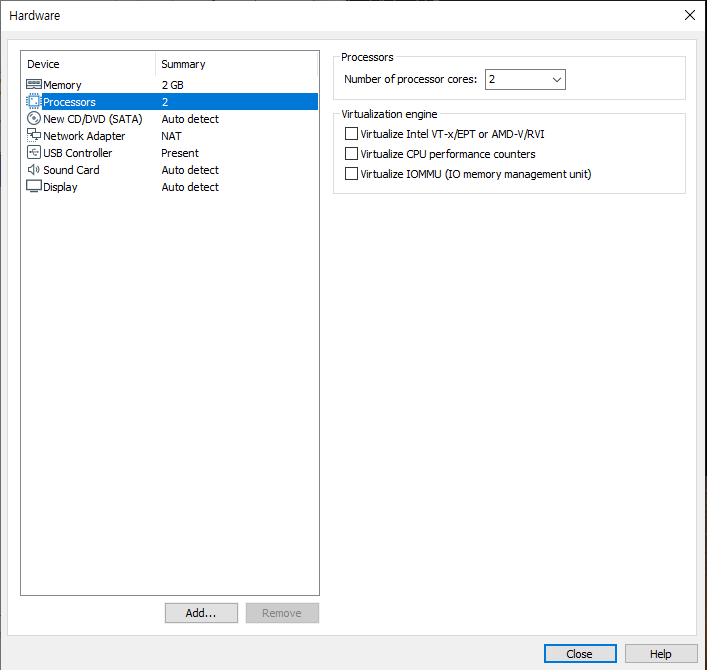Viewport: 707px width, 670px height.
Task: Check the Virtualize IOMMU option
Action: pyautogui.click(x=351, y=174)
